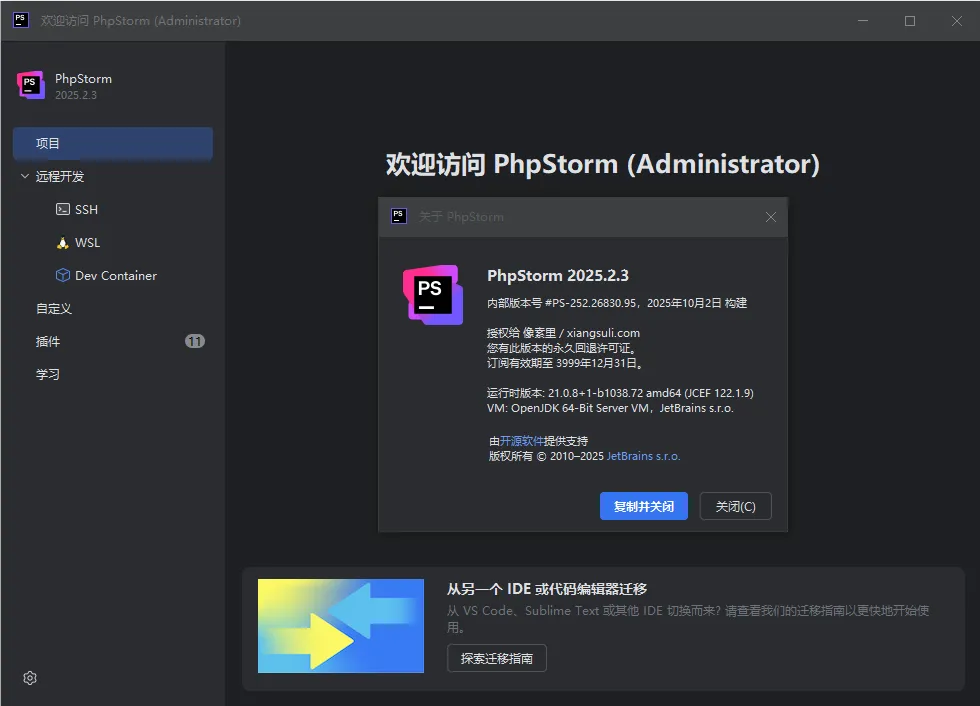This screenshot has width=980, height=706.
Task: Click the PhpStorm logo in the sidebar
Action: click(31, 86)
